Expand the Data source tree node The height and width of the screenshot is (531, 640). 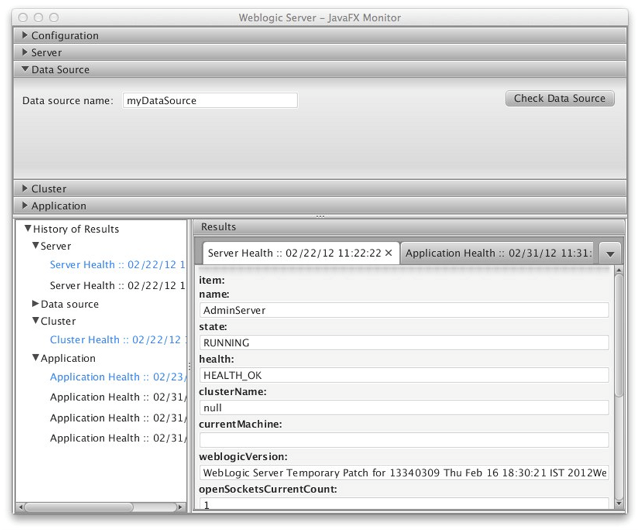click(x=36, y=304)
